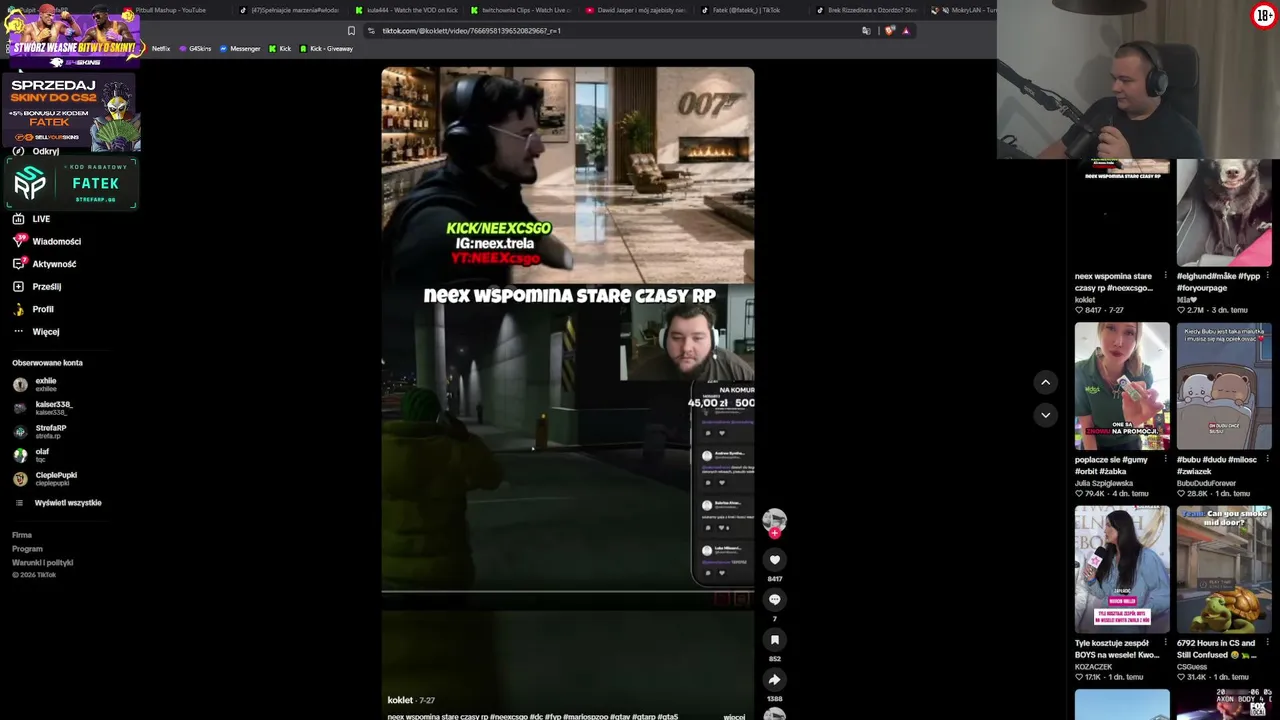Switch to 'Dawid Jasper' YouTube tab

pyautogui.click(x=635, y=10)
